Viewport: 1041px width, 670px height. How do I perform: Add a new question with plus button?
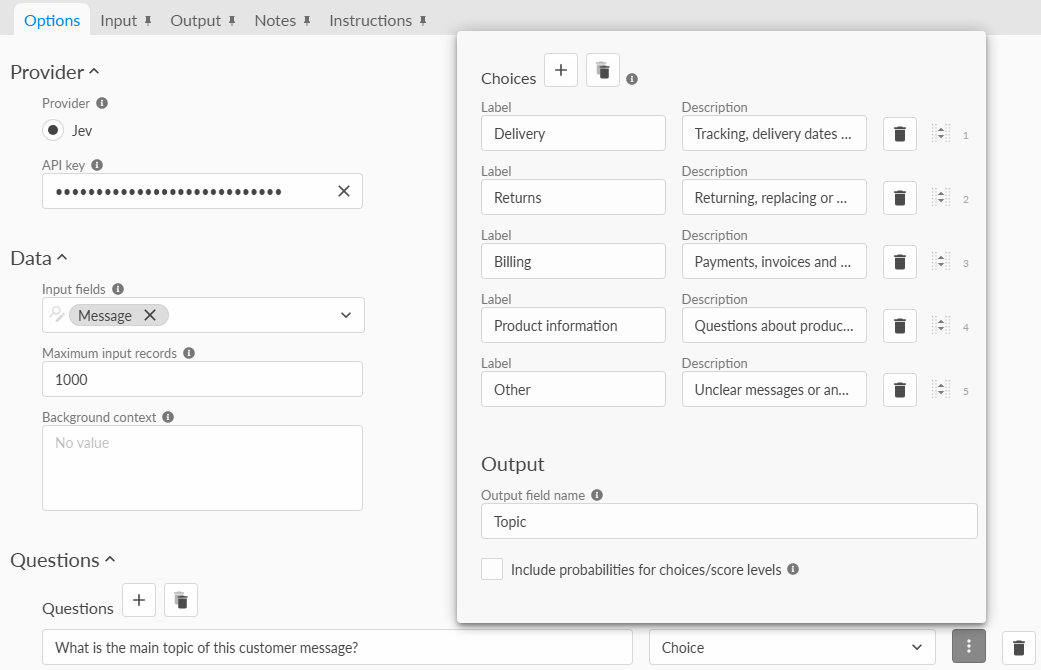click(x=139, y=600)
